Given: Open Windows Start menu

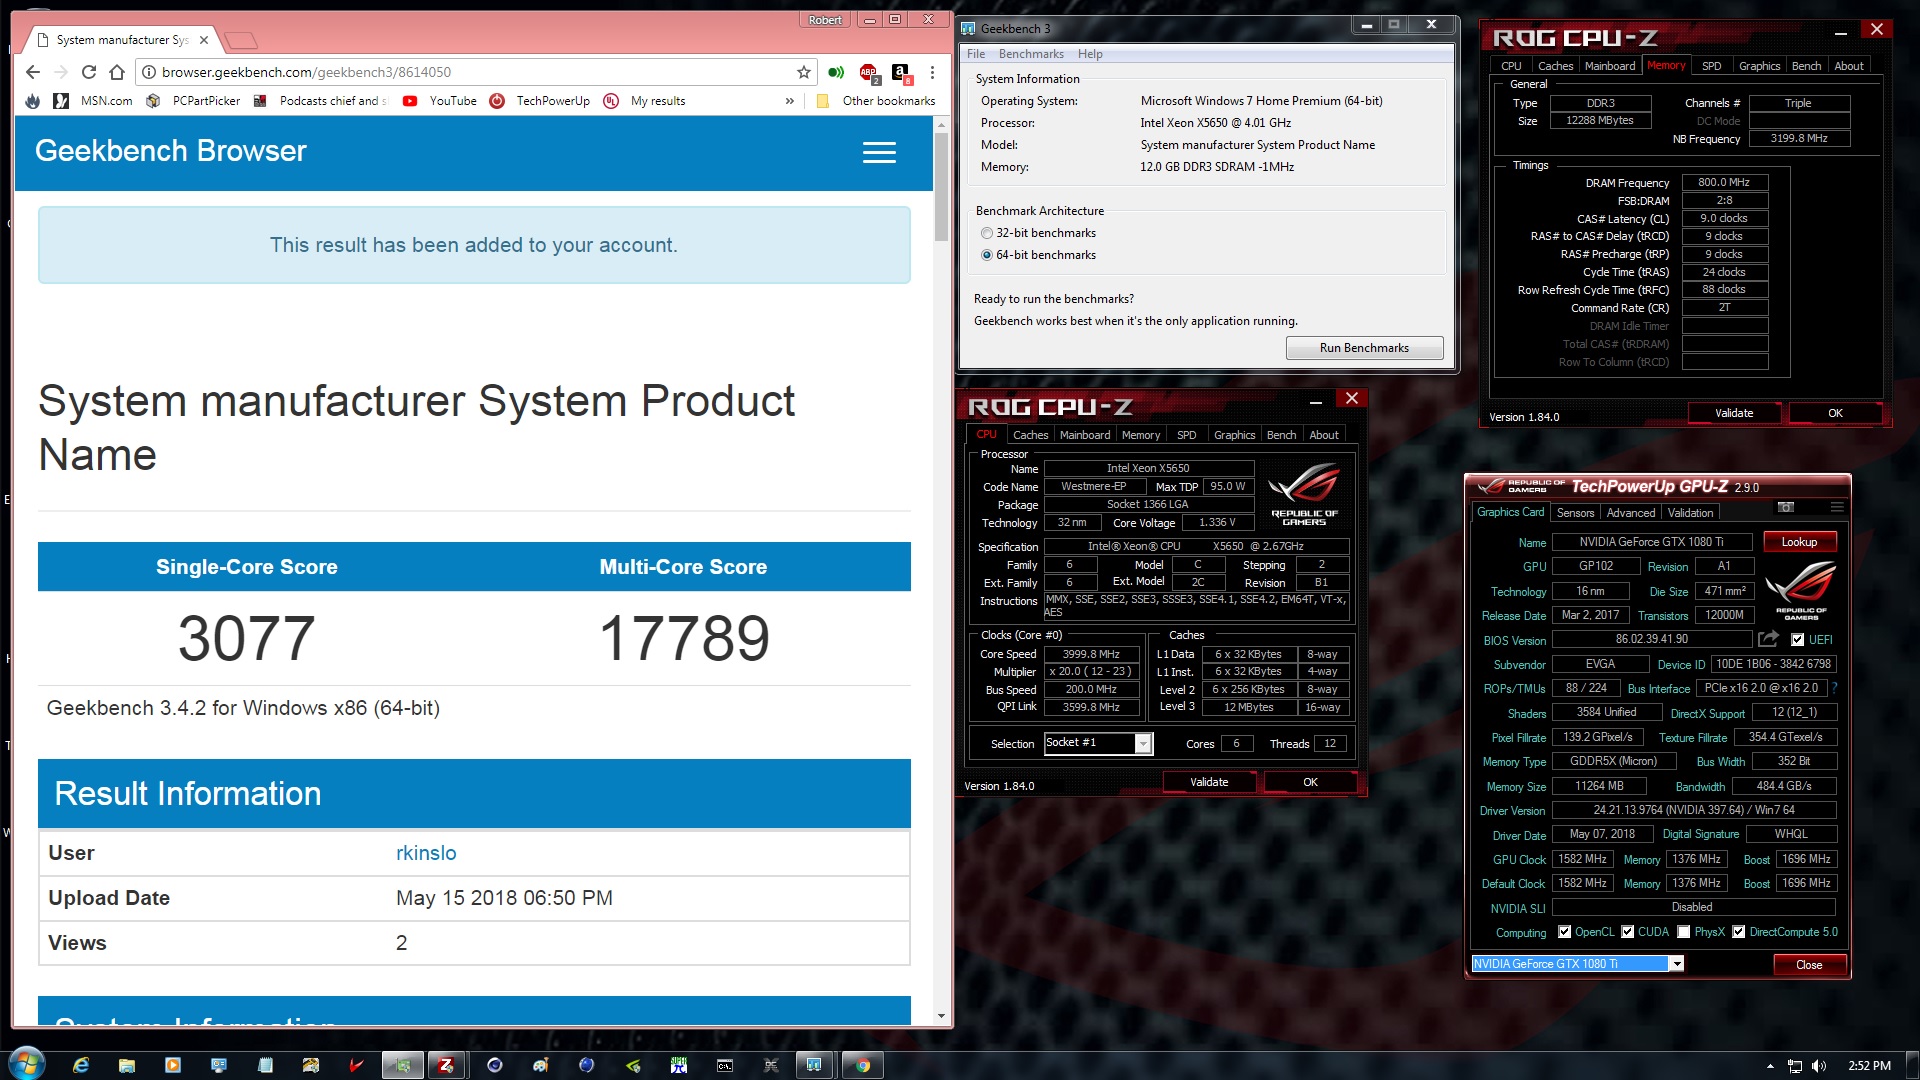Looking at the screenshot, I should point(27,1063).
